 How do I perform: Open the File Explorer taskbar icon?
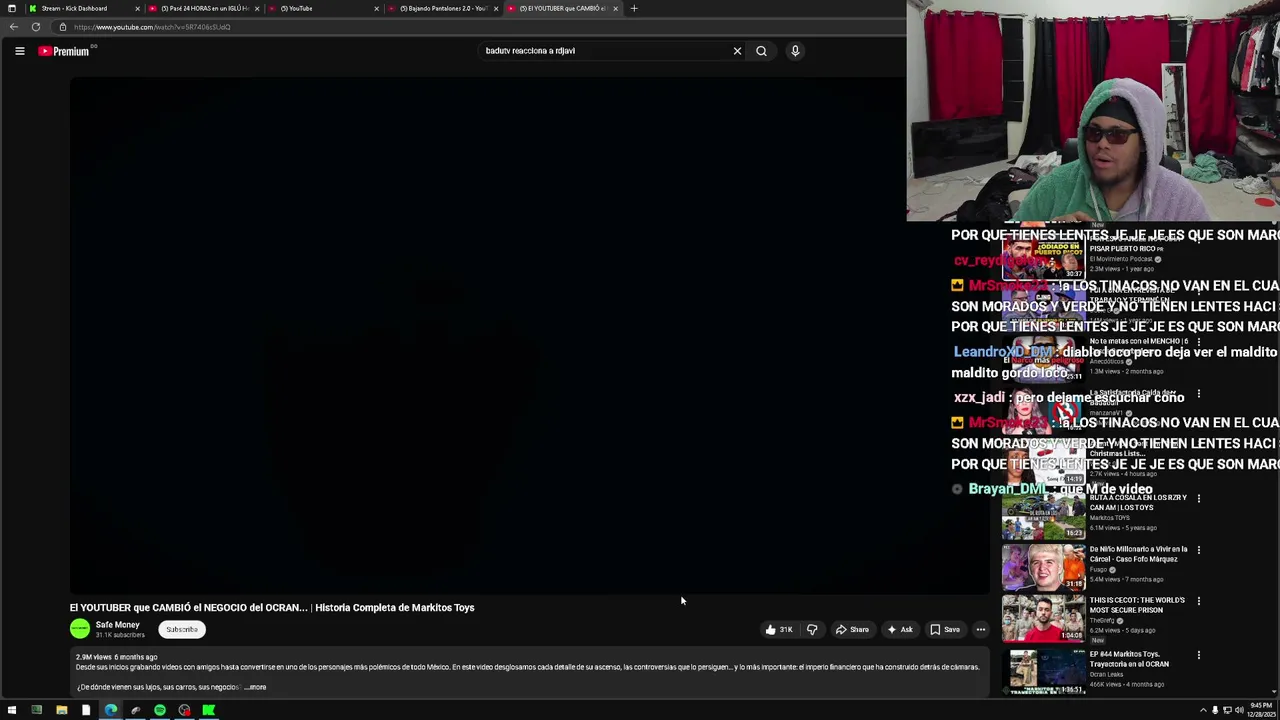click(x=61, y=711)
